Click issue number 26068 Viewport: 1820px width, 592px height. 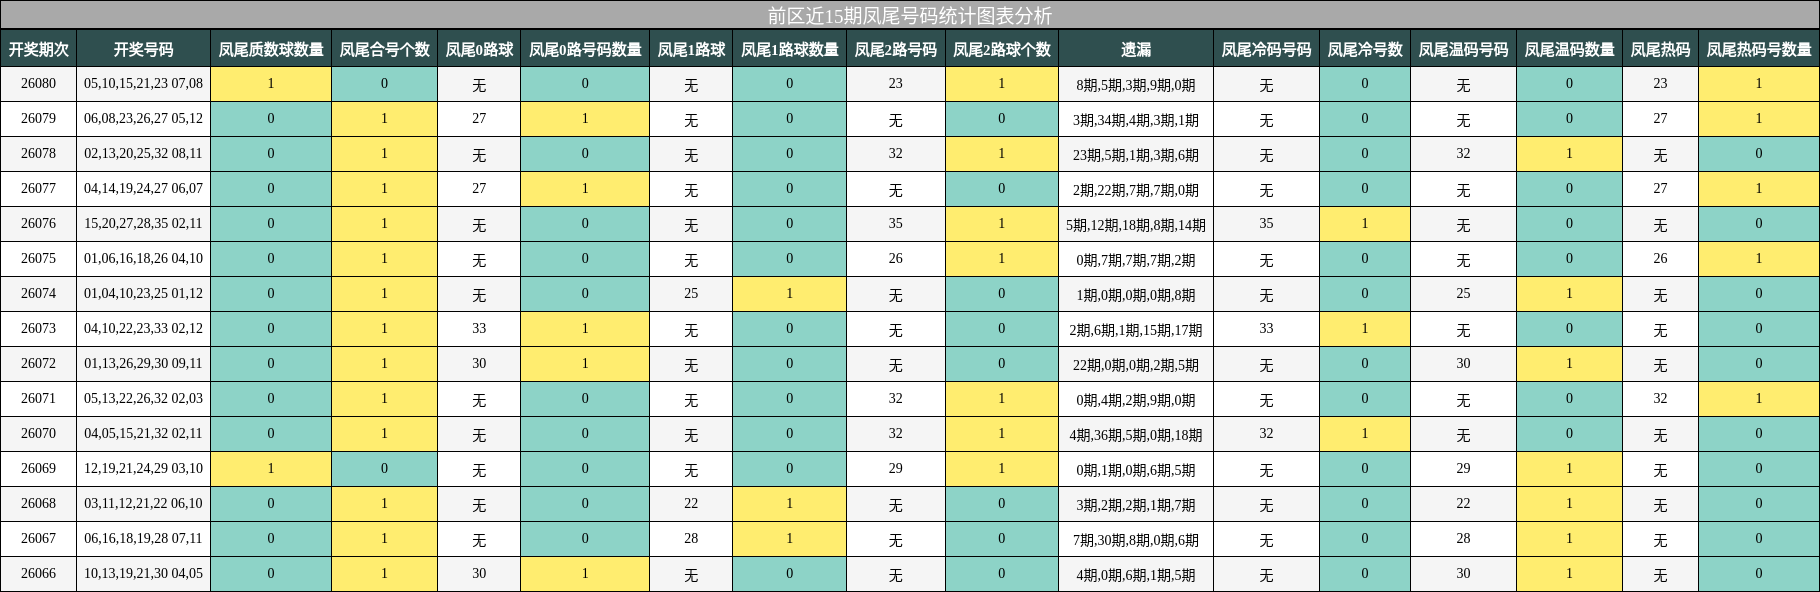point(38,504)
